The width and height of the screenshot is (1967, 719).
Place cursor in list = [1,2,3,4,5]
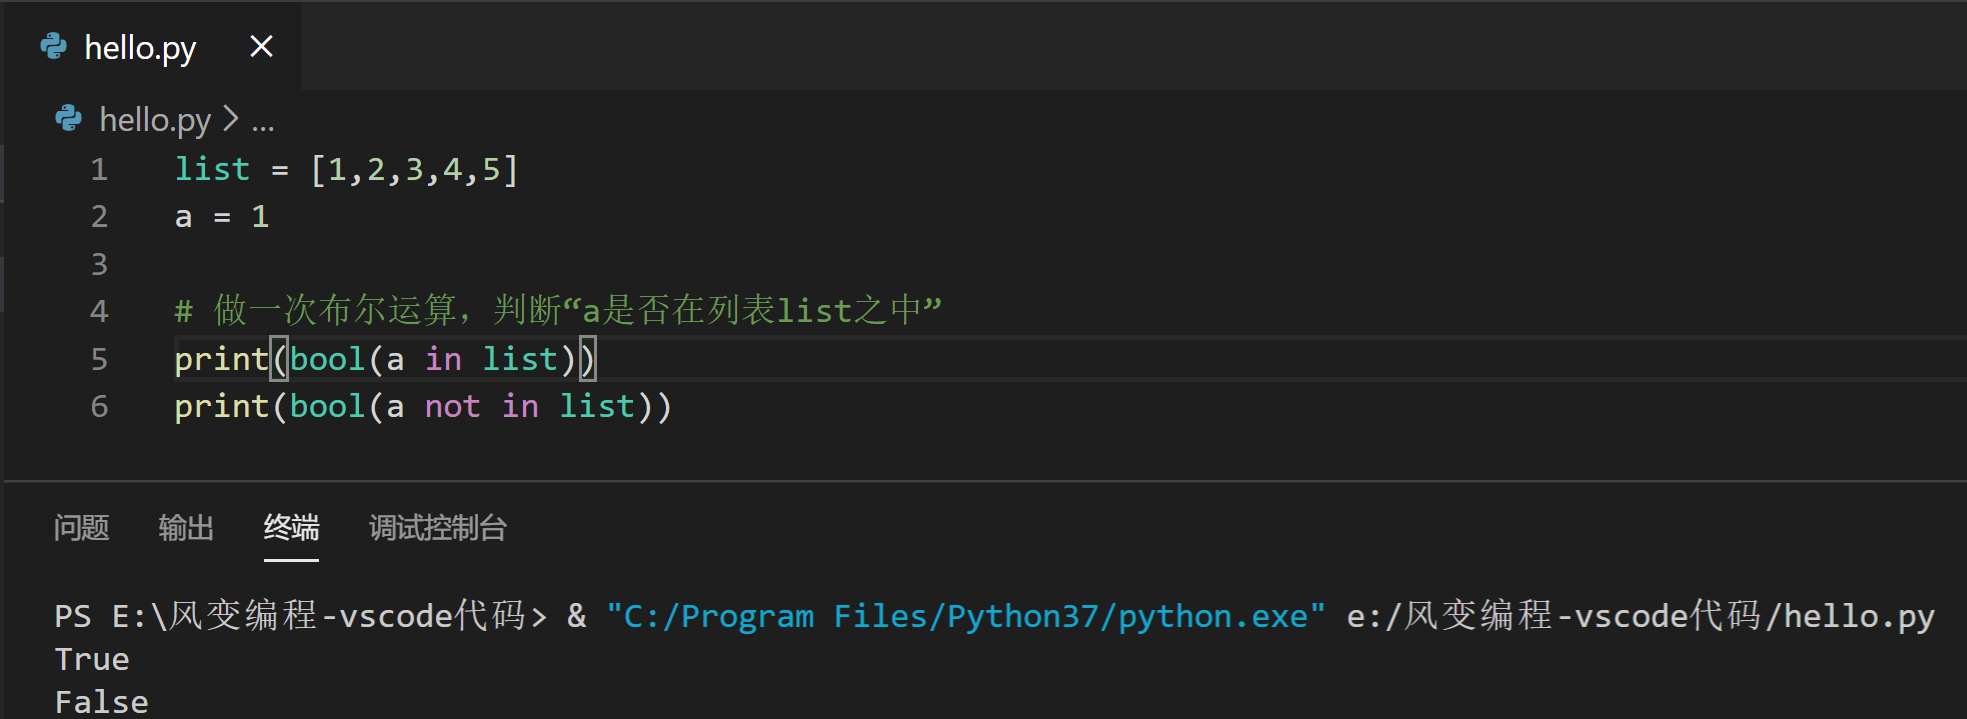347,169
